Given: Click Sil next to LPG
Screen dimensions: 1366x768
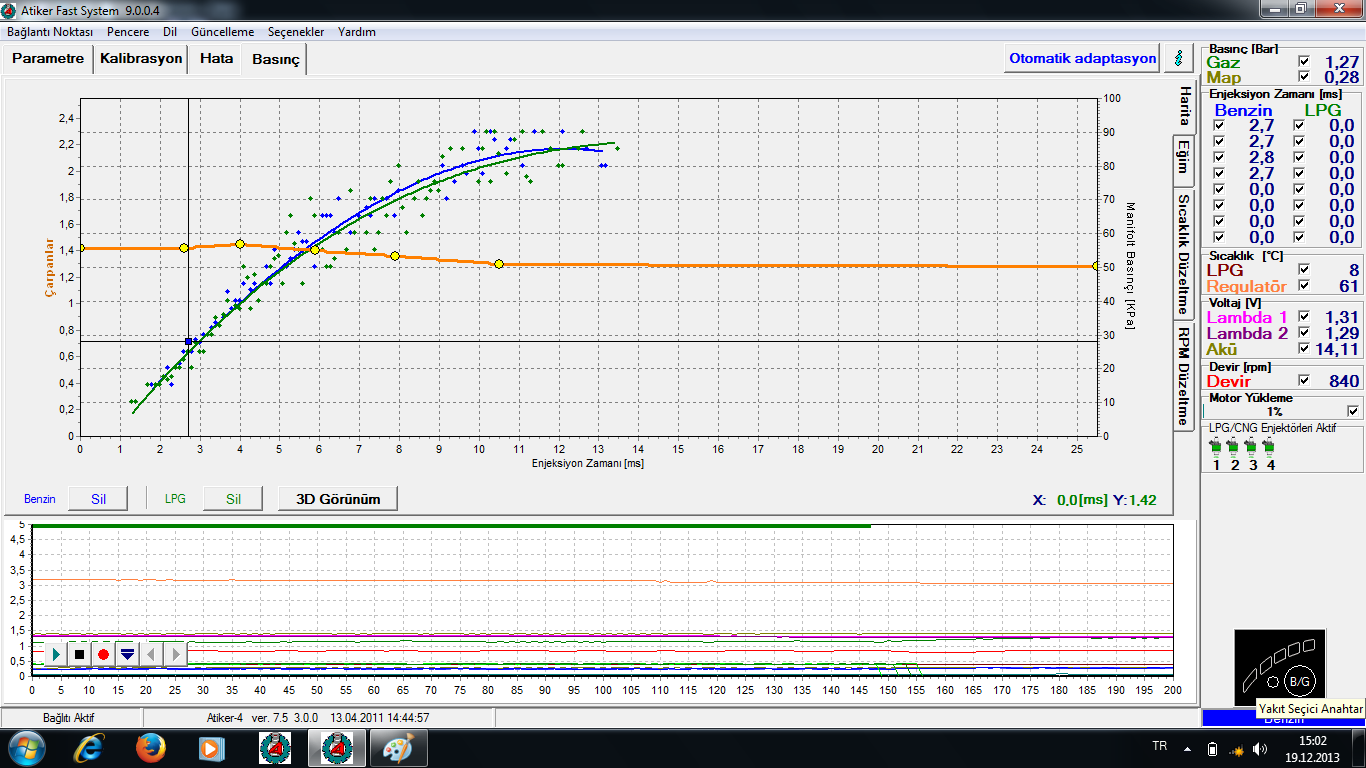Looking at the screenshot, I should [x=233, y=498].
